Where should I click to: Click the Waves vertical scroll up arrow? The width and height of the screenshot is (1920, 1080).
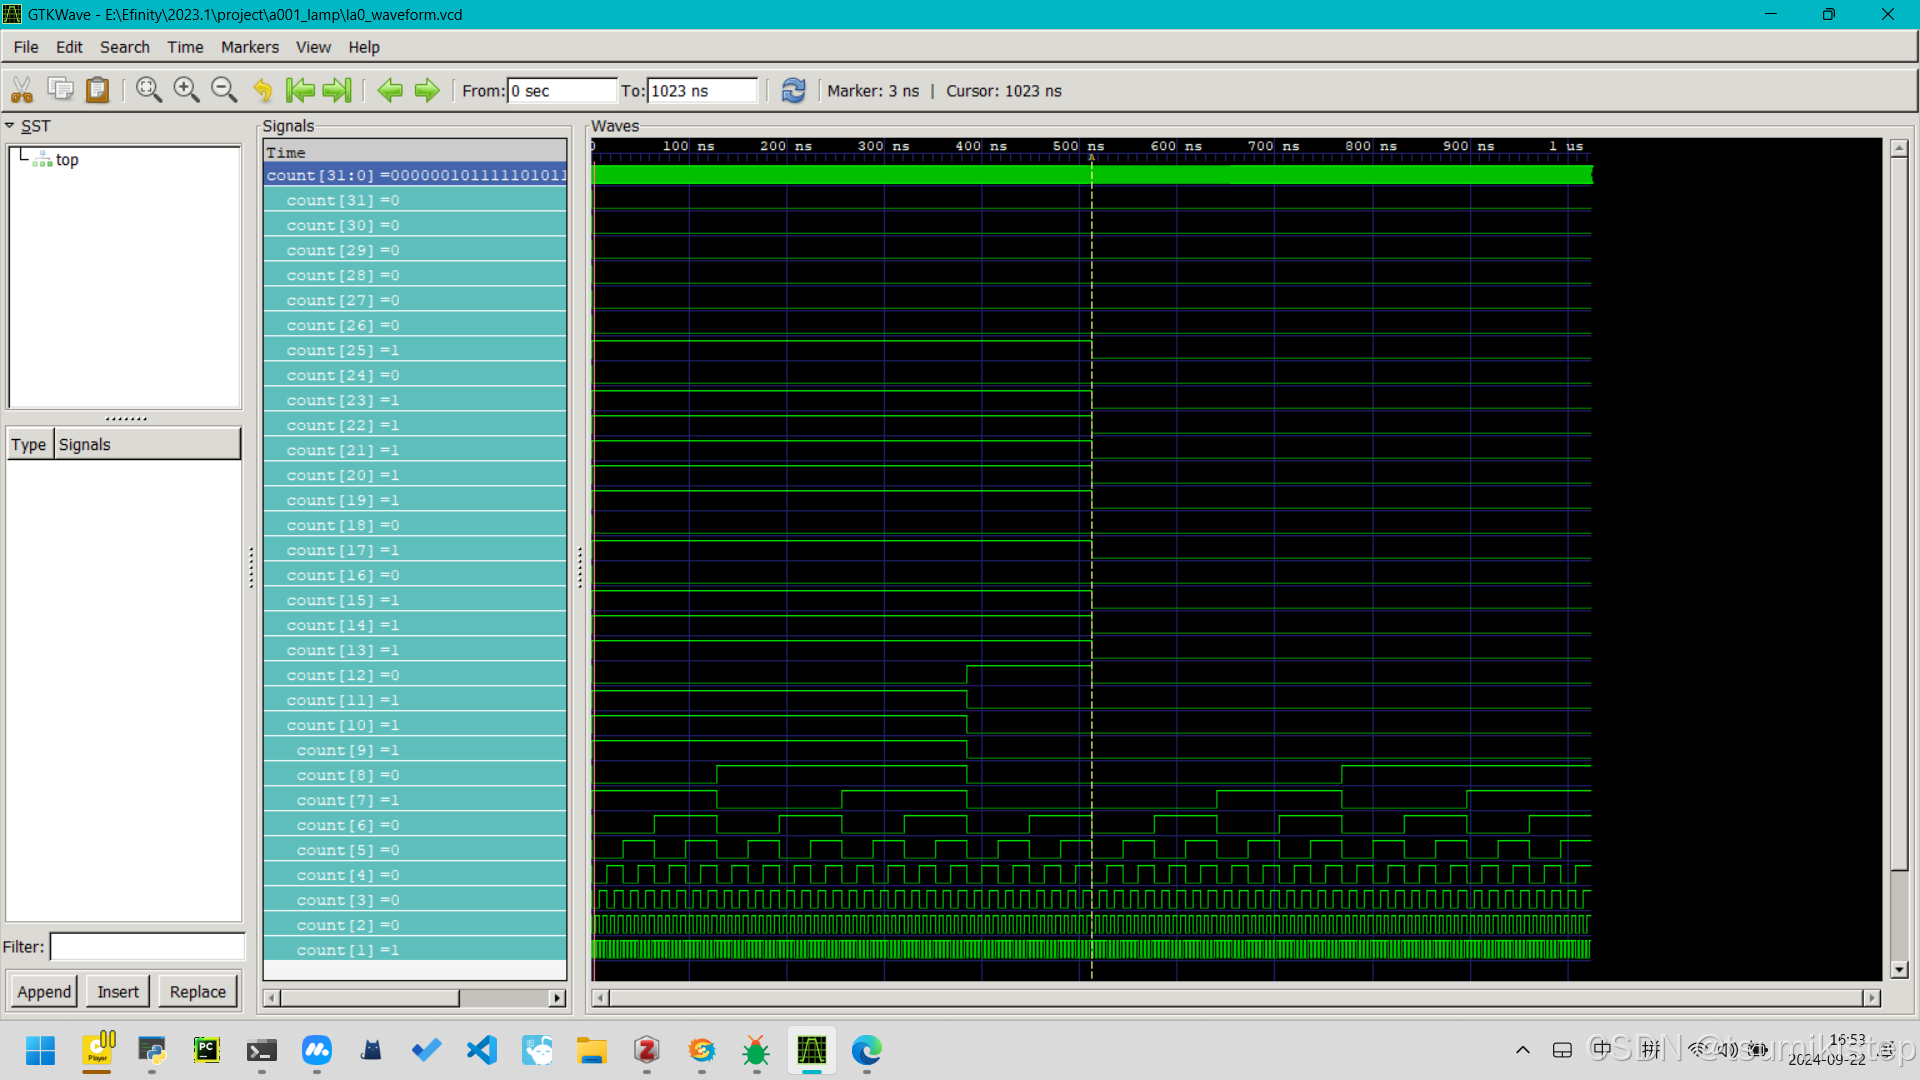[x=1900, y=148]
